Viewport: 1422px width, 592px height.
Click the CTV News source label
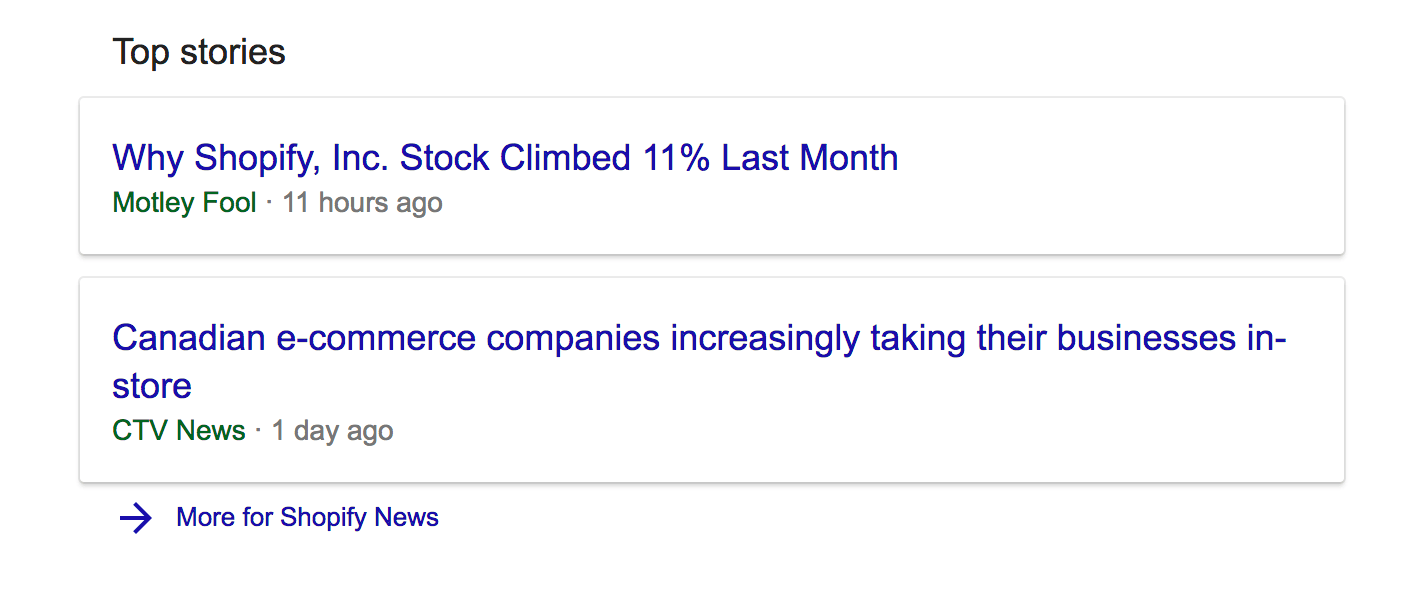(x=179, y=431)
